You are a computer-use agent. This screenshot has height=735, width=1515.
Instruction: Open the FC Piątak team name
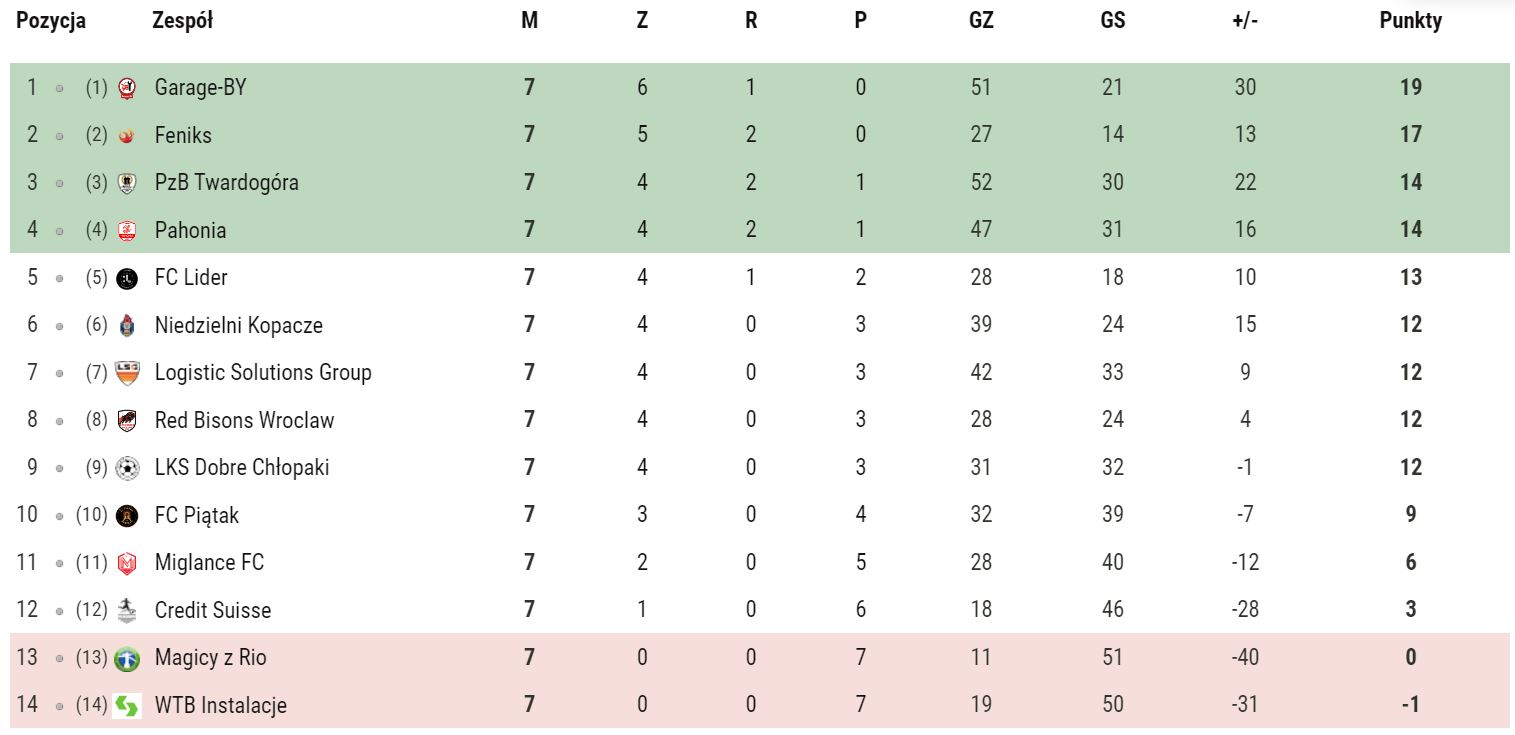tap(197, 515)
